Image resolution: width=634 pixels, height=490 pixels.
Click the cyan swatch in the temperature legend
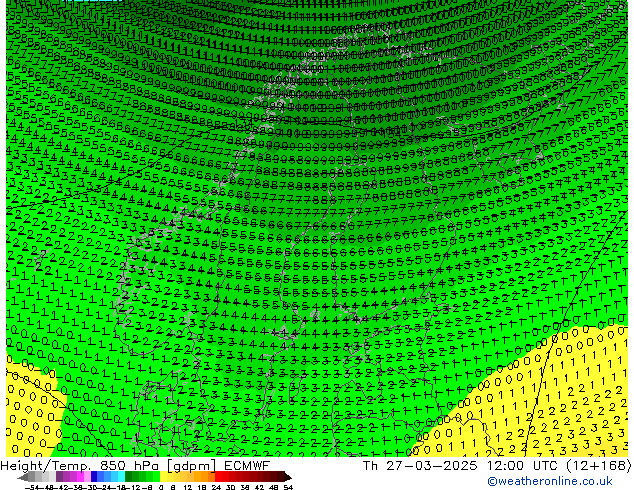(x=121, y=477)
